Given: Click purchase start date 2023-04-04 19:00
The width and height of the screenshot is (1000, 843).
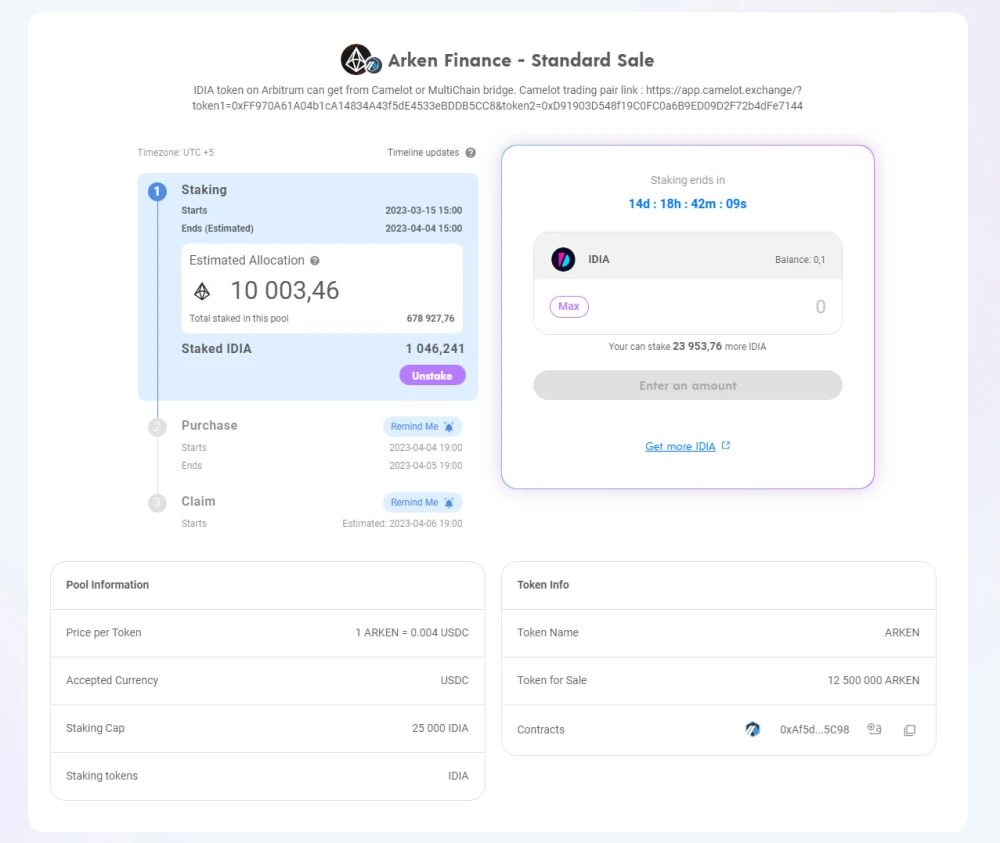Looking at the screenshot, I should click(x=425, y=448).
